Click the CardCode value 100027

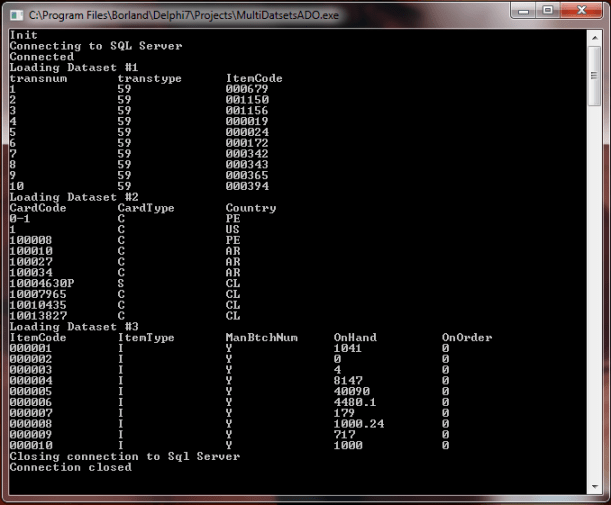tap(31, 262)
